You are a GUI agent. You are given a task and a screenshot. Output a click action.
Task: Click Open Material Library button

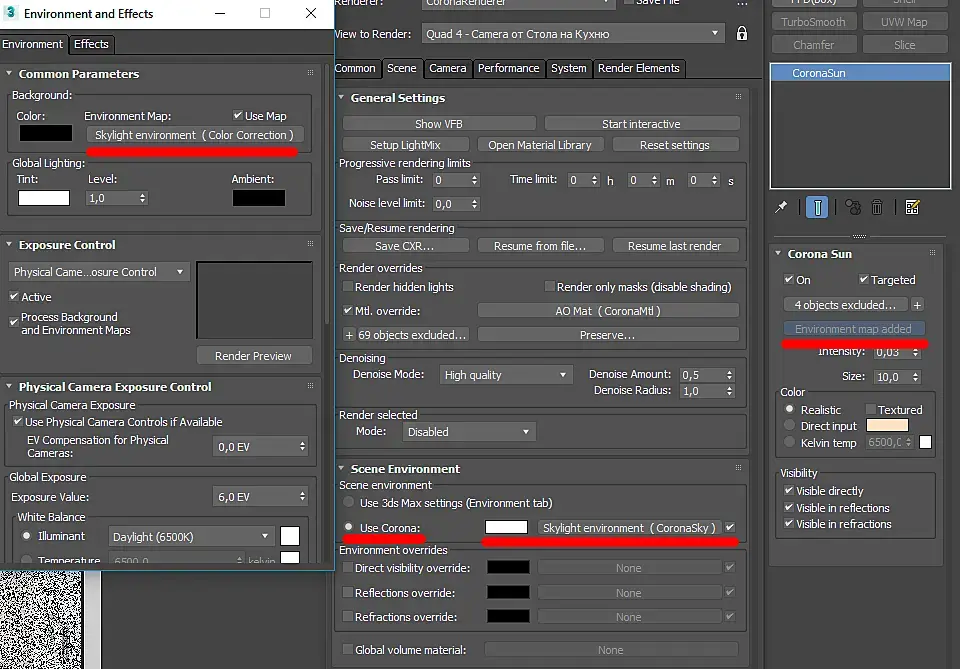[x=539, y=144]
